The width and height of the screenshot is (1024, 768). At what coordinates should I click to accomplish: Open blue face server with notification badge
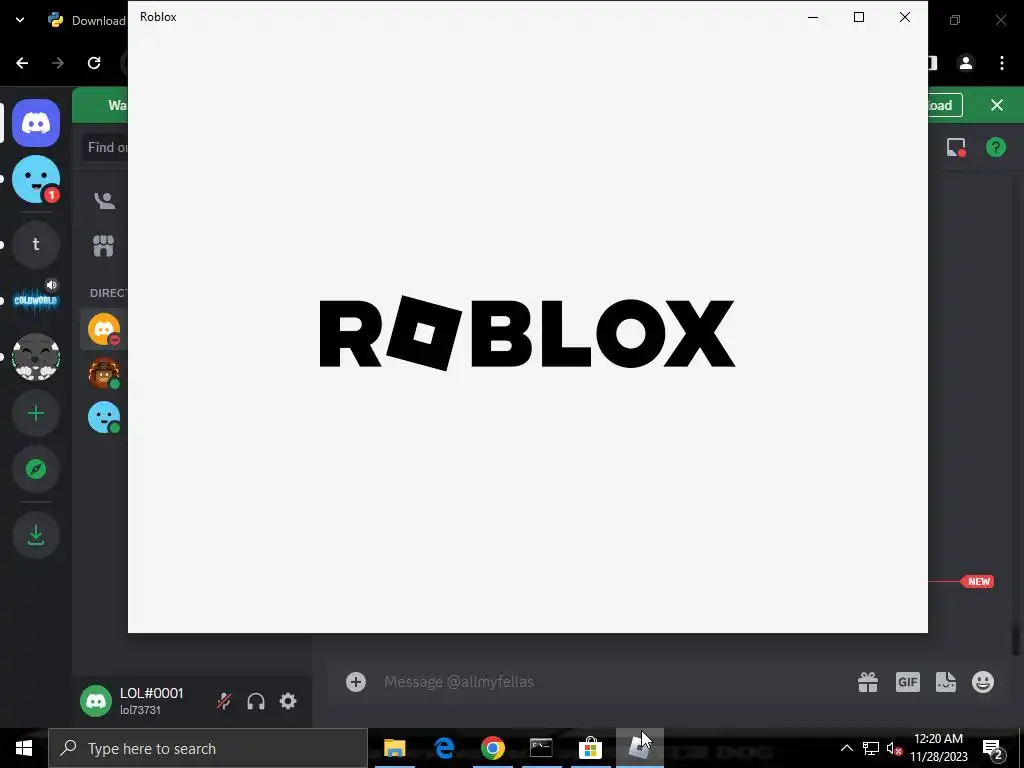pos(36,179)
